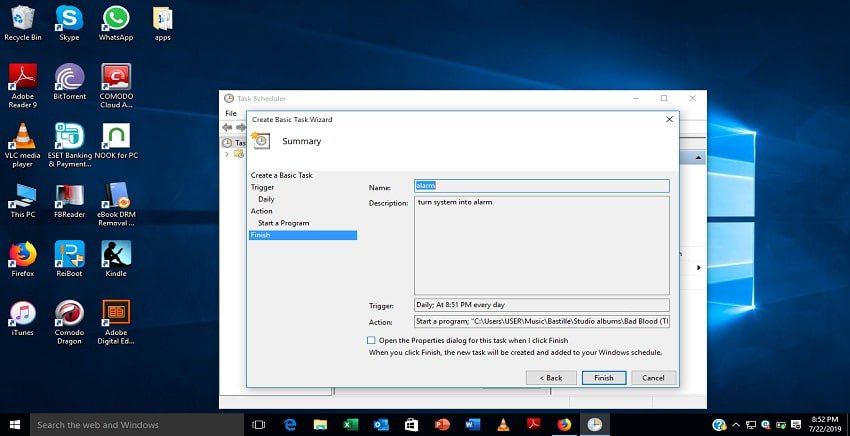
Task: Launch Excel from the taskbar
Action: tap(351, 425)
